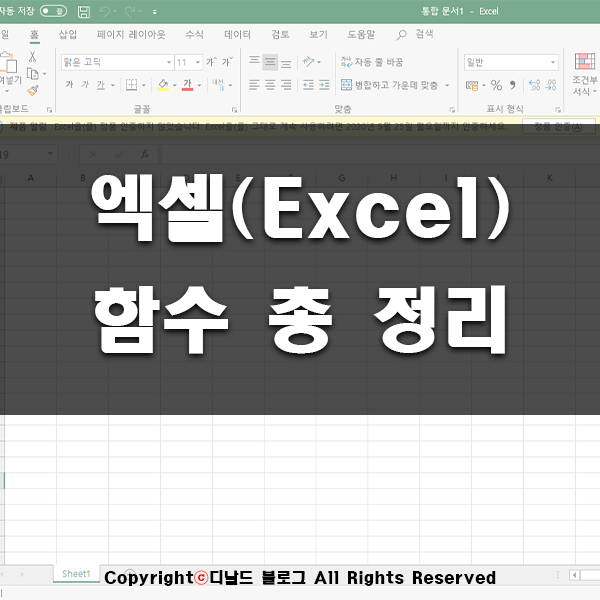The image size is (600, 600).
Task: Align text left
Action: [254, 85]
